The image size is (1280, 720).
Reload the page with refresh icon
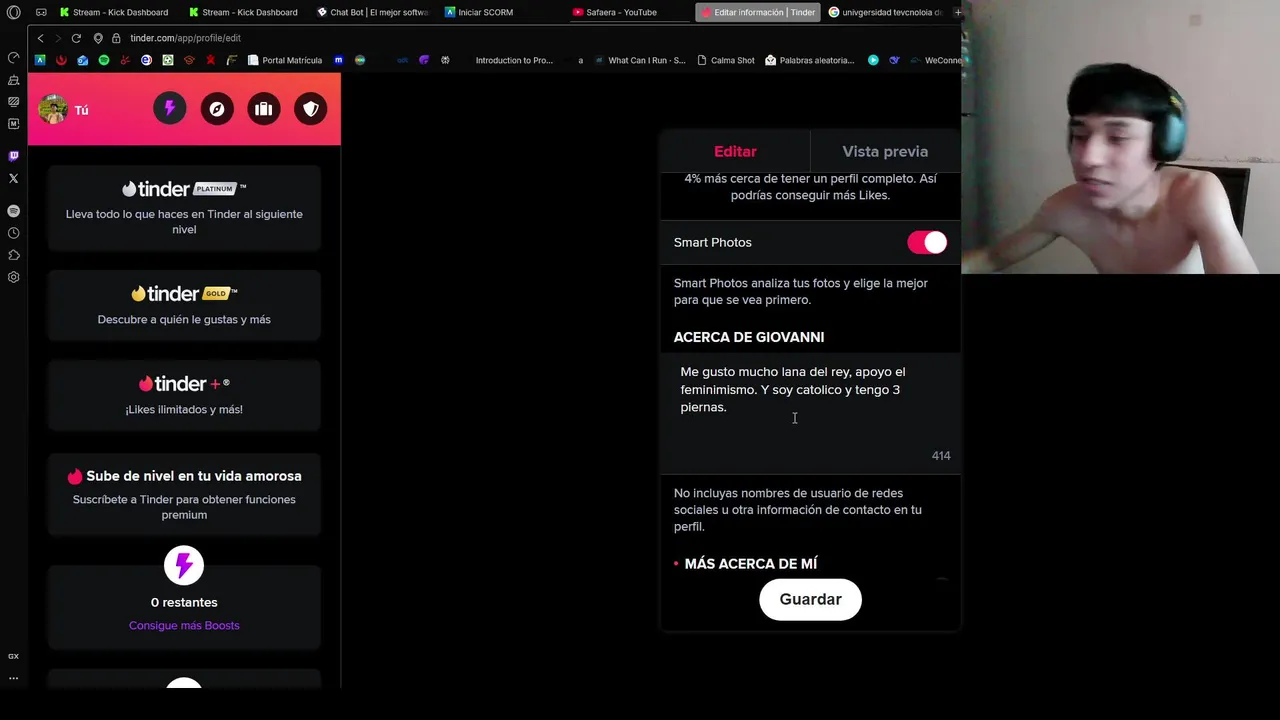[76, 38]
